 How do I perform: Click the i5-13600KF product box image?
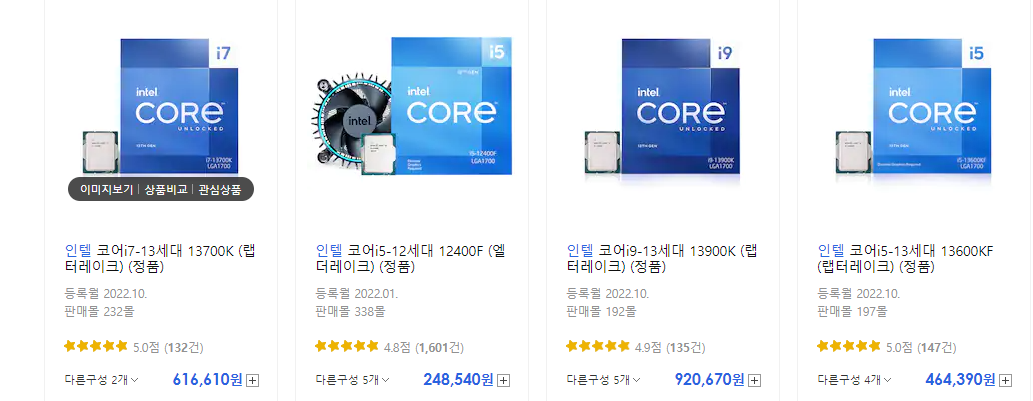914,109
